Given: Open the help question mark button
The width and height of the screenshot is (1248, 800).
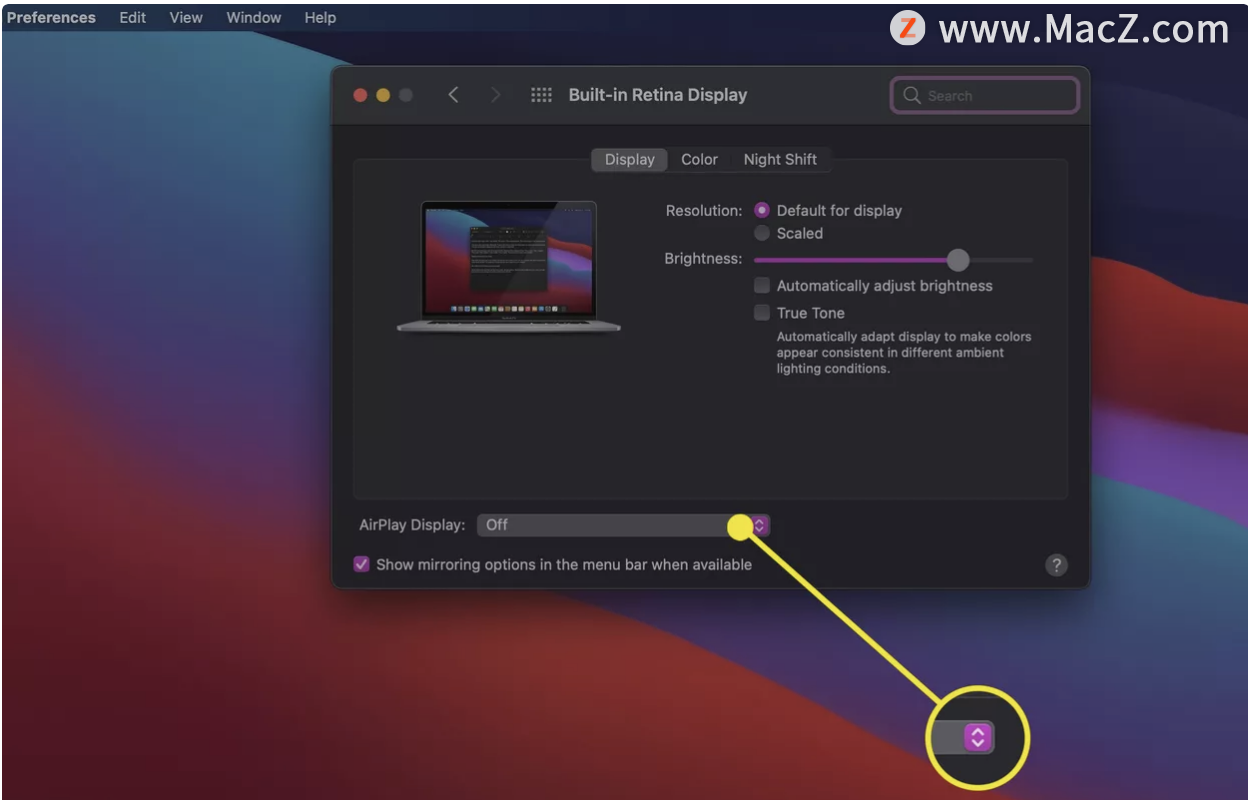Looking at the screenshot, I should point(1056,565).
